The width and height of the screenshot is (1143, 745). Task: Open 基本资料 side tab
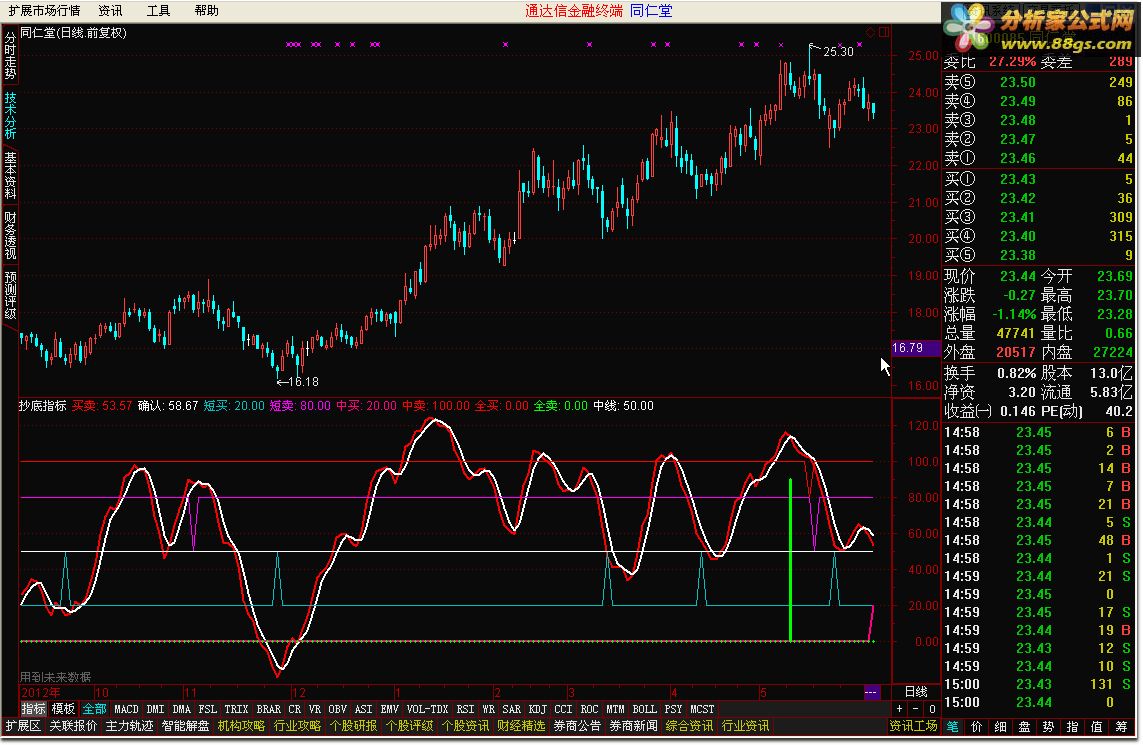(10, 175)
